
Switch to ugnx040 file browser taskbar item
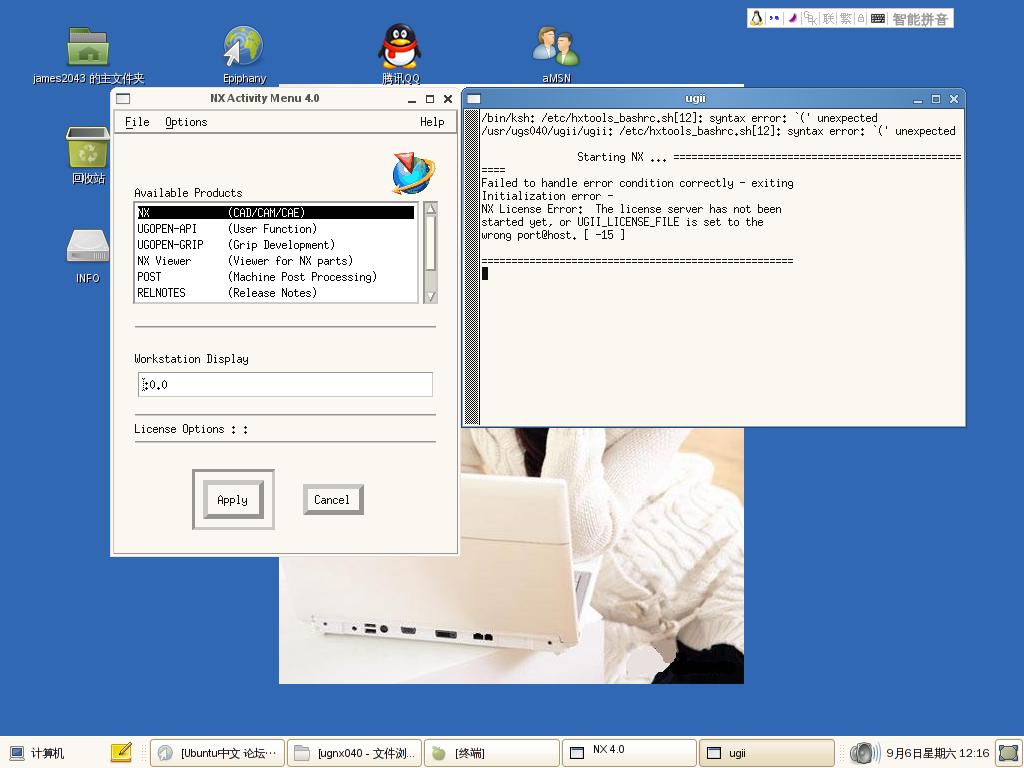[355, 753]
